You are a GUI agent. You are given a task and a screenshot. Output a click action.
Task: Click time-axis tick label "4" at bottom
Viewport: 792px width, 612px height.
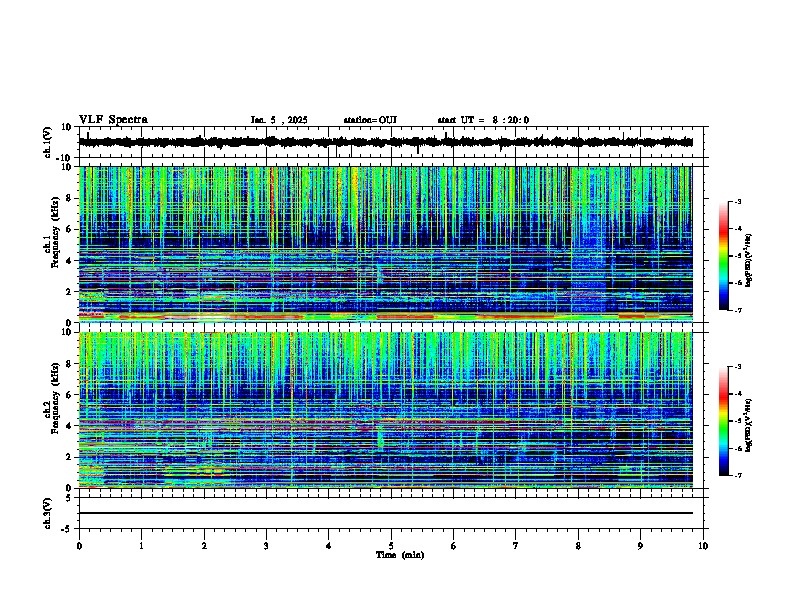[x=329, y=546]
